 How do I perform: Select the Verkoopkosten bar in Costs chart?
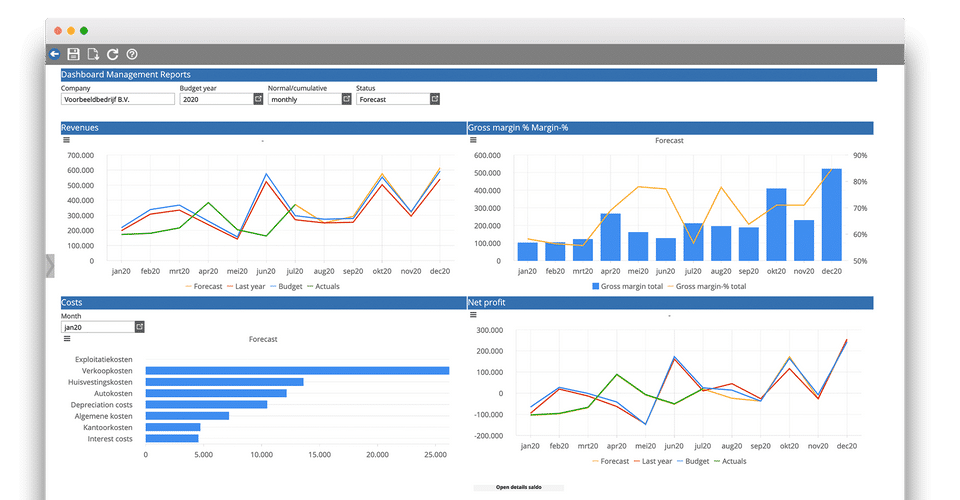298,371
